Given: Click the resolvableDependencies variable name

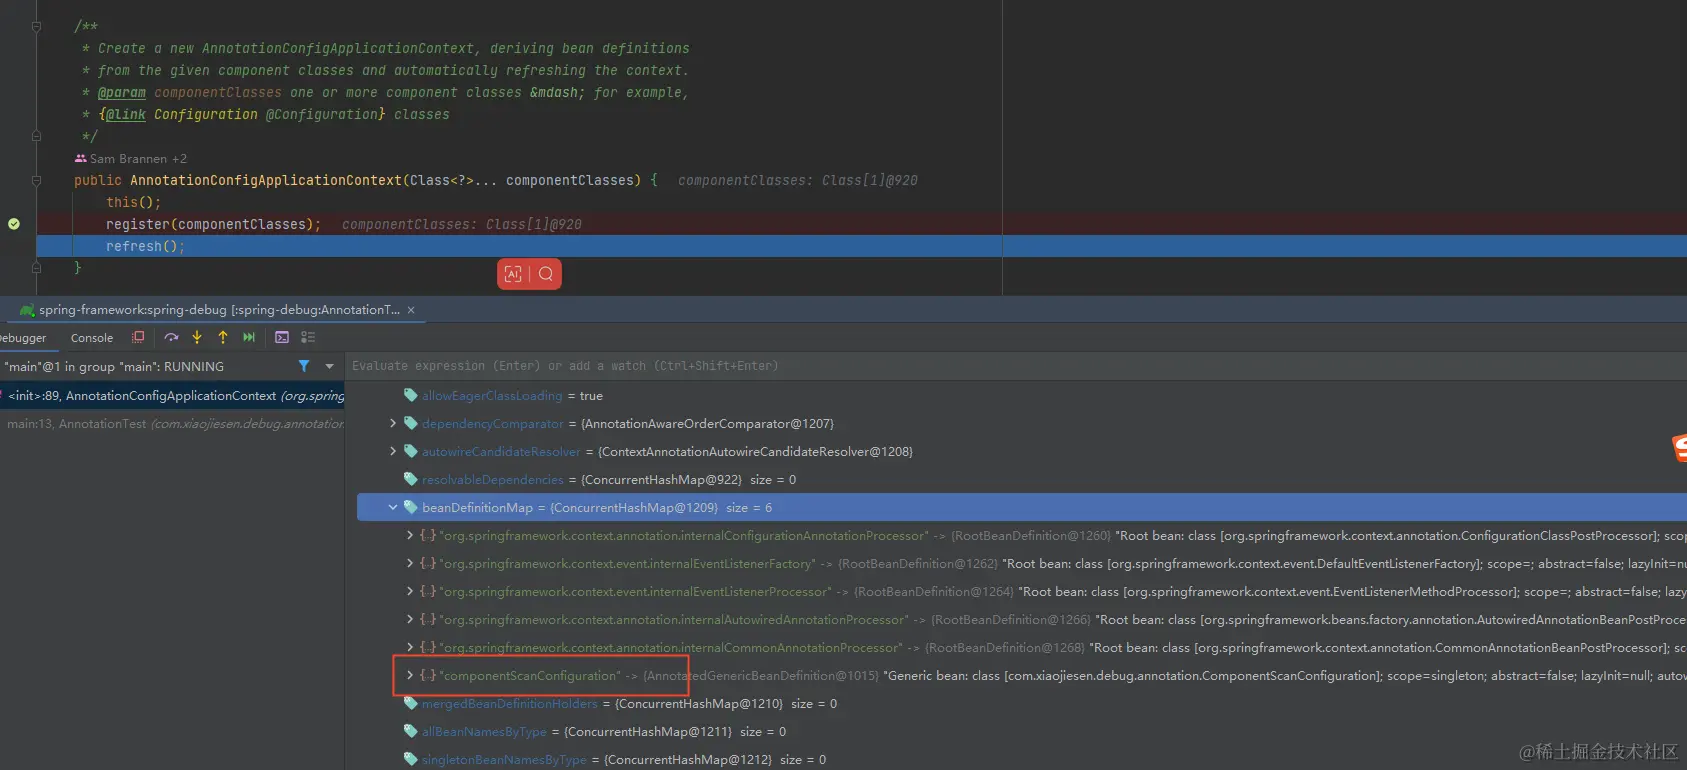Looking at the screenshot, I should click(x=493, y=479).
